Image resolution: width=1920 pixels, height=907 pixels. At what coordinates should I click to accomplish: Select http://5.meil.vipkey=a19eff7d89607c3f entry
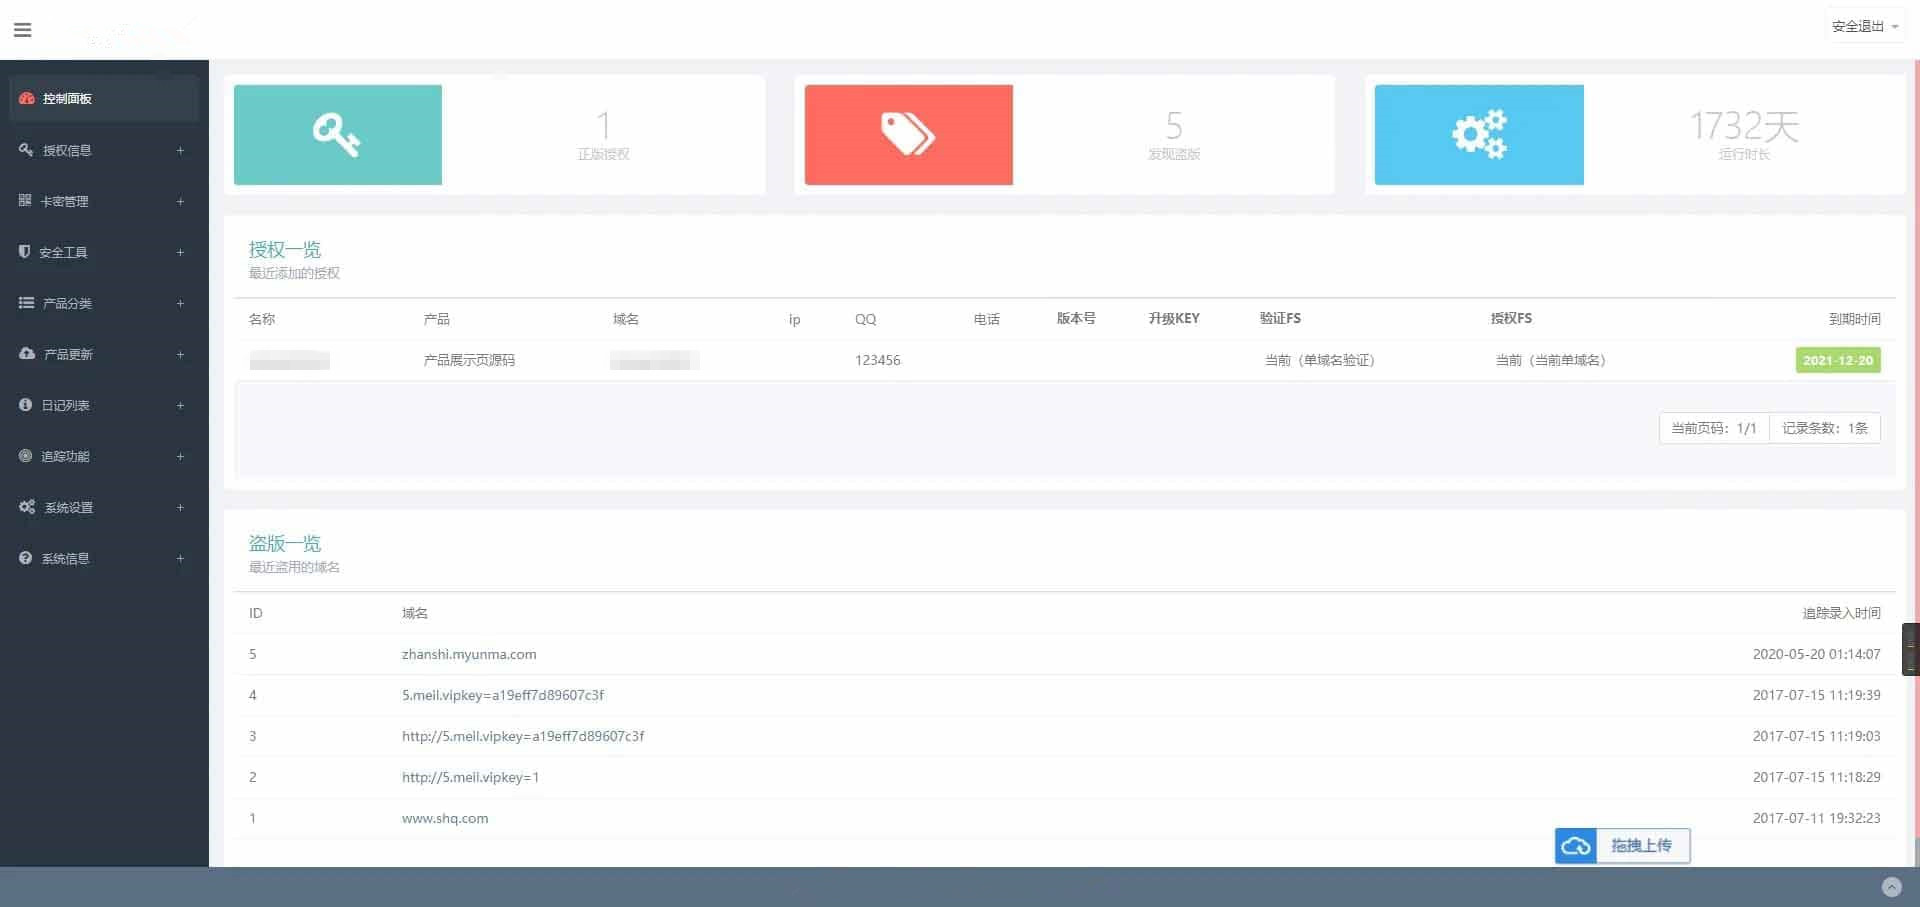523,736
